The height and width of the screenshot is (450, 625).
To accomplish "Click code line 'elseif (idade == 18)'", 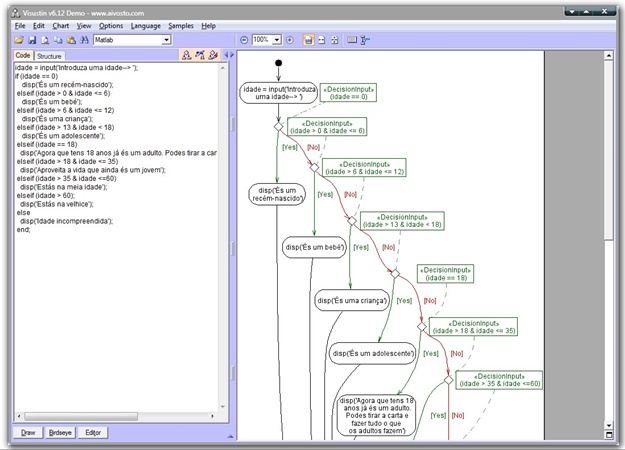I will pos(47,144).
